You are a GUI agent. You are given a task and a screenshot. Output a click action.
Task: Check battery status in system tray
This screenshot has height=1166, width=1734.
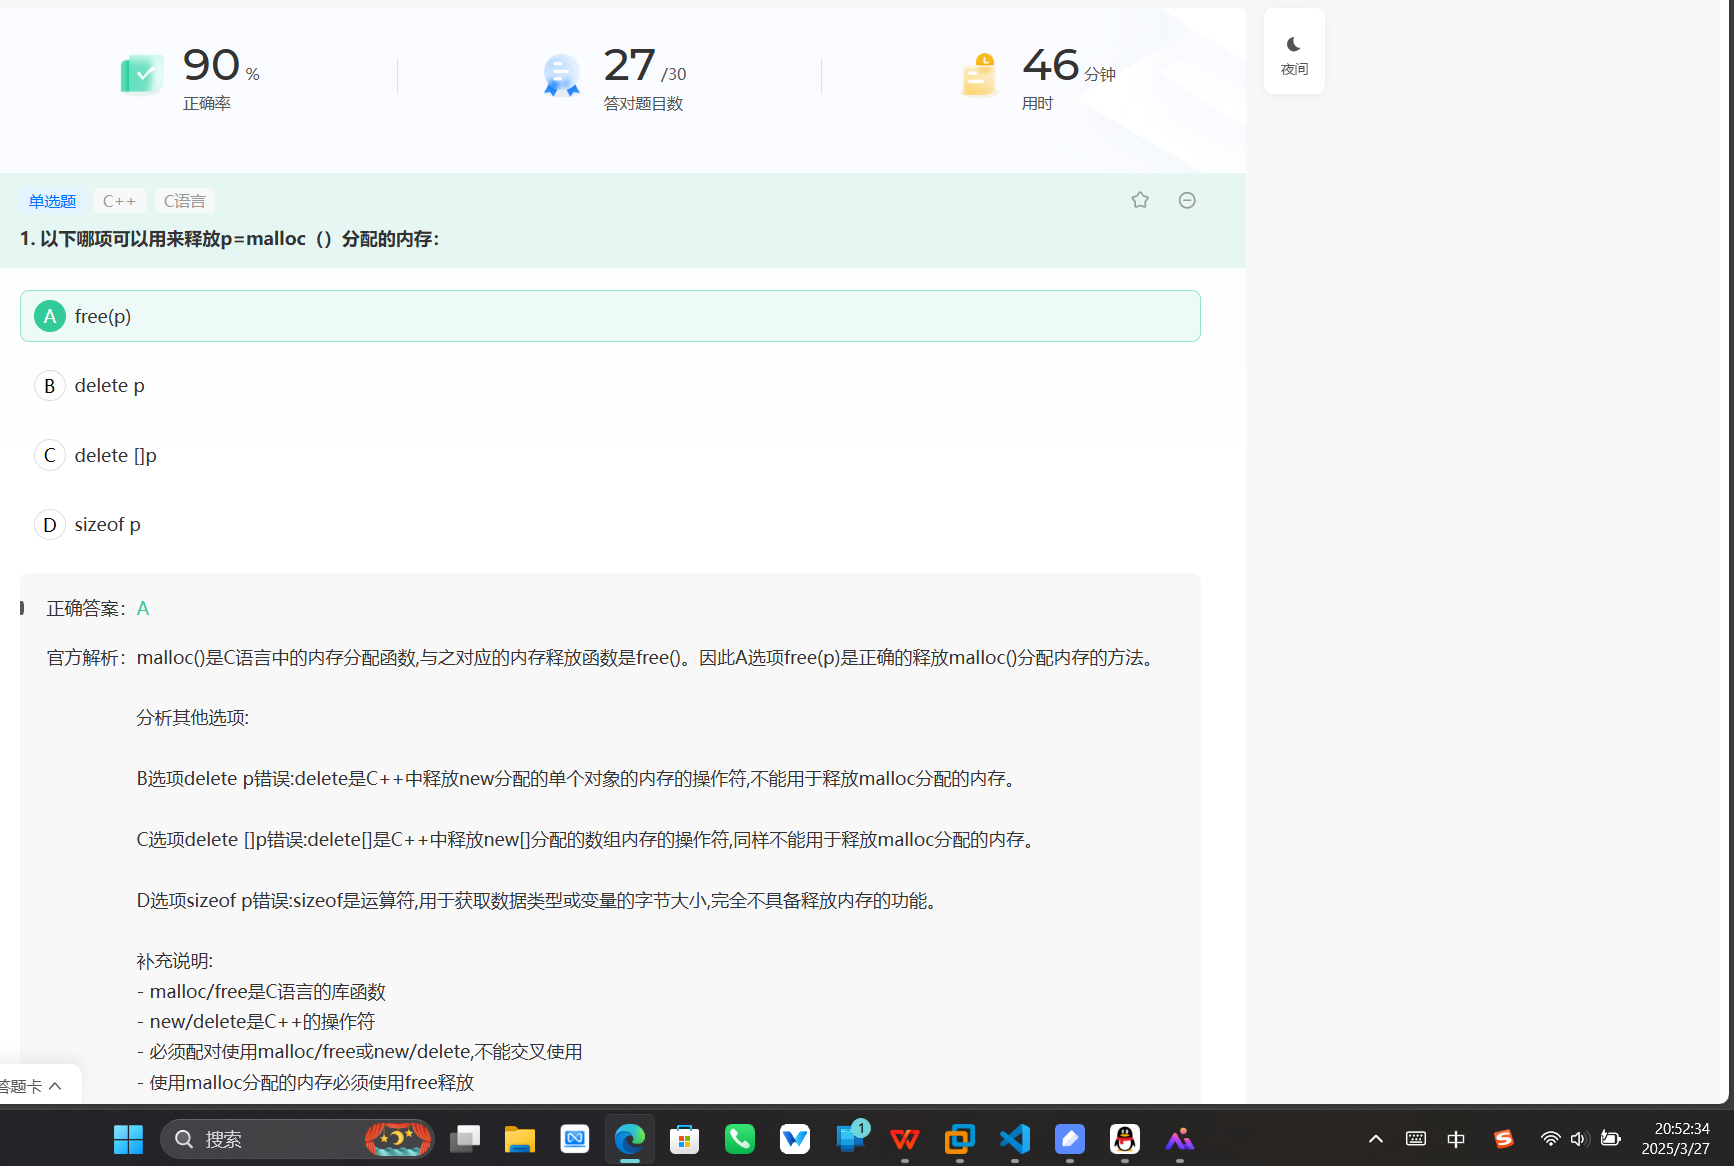tap(1610, 1139)
